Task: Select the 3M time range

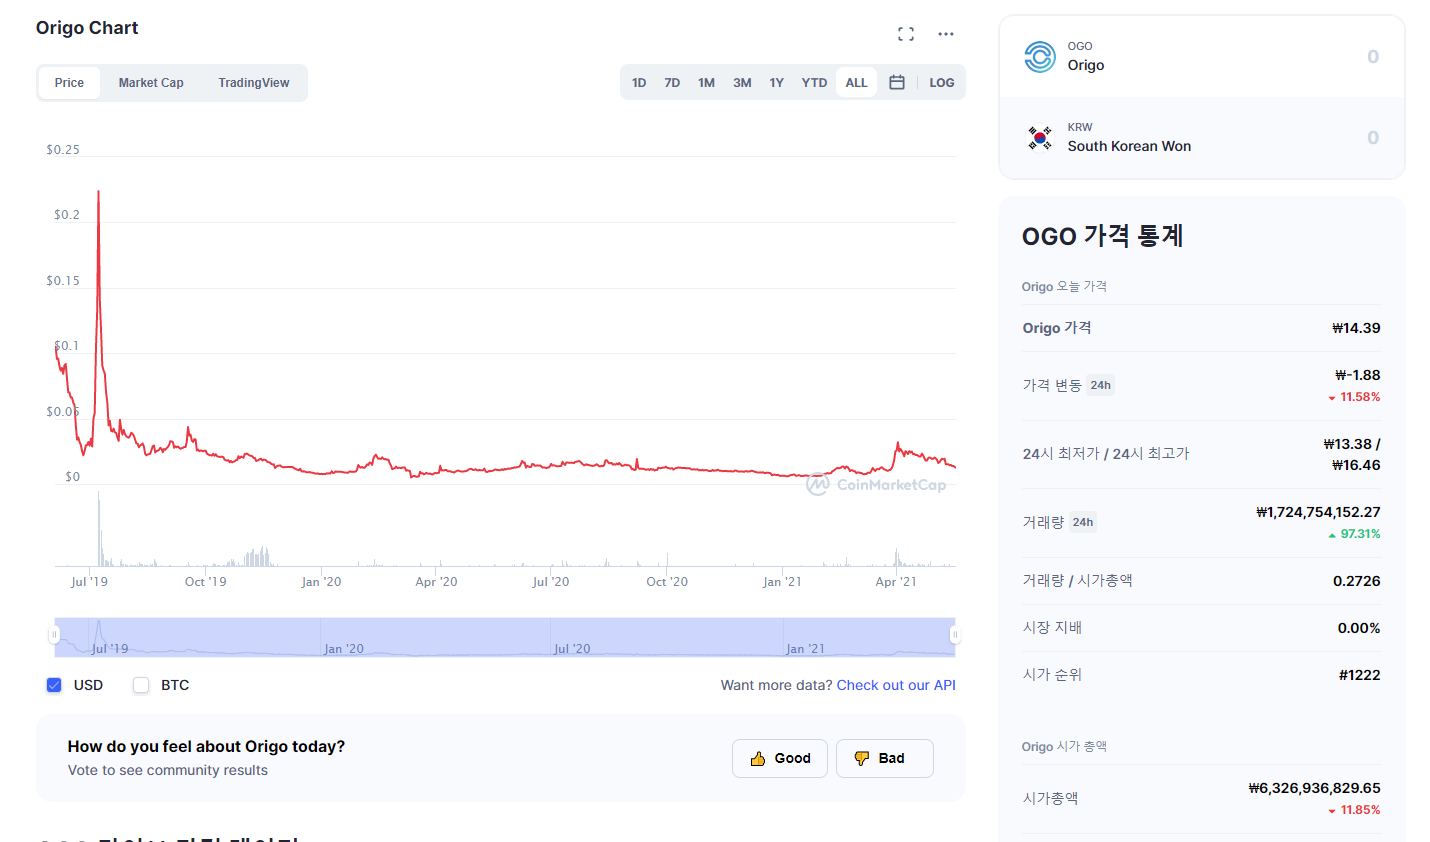Action: (x=742, y=83)
